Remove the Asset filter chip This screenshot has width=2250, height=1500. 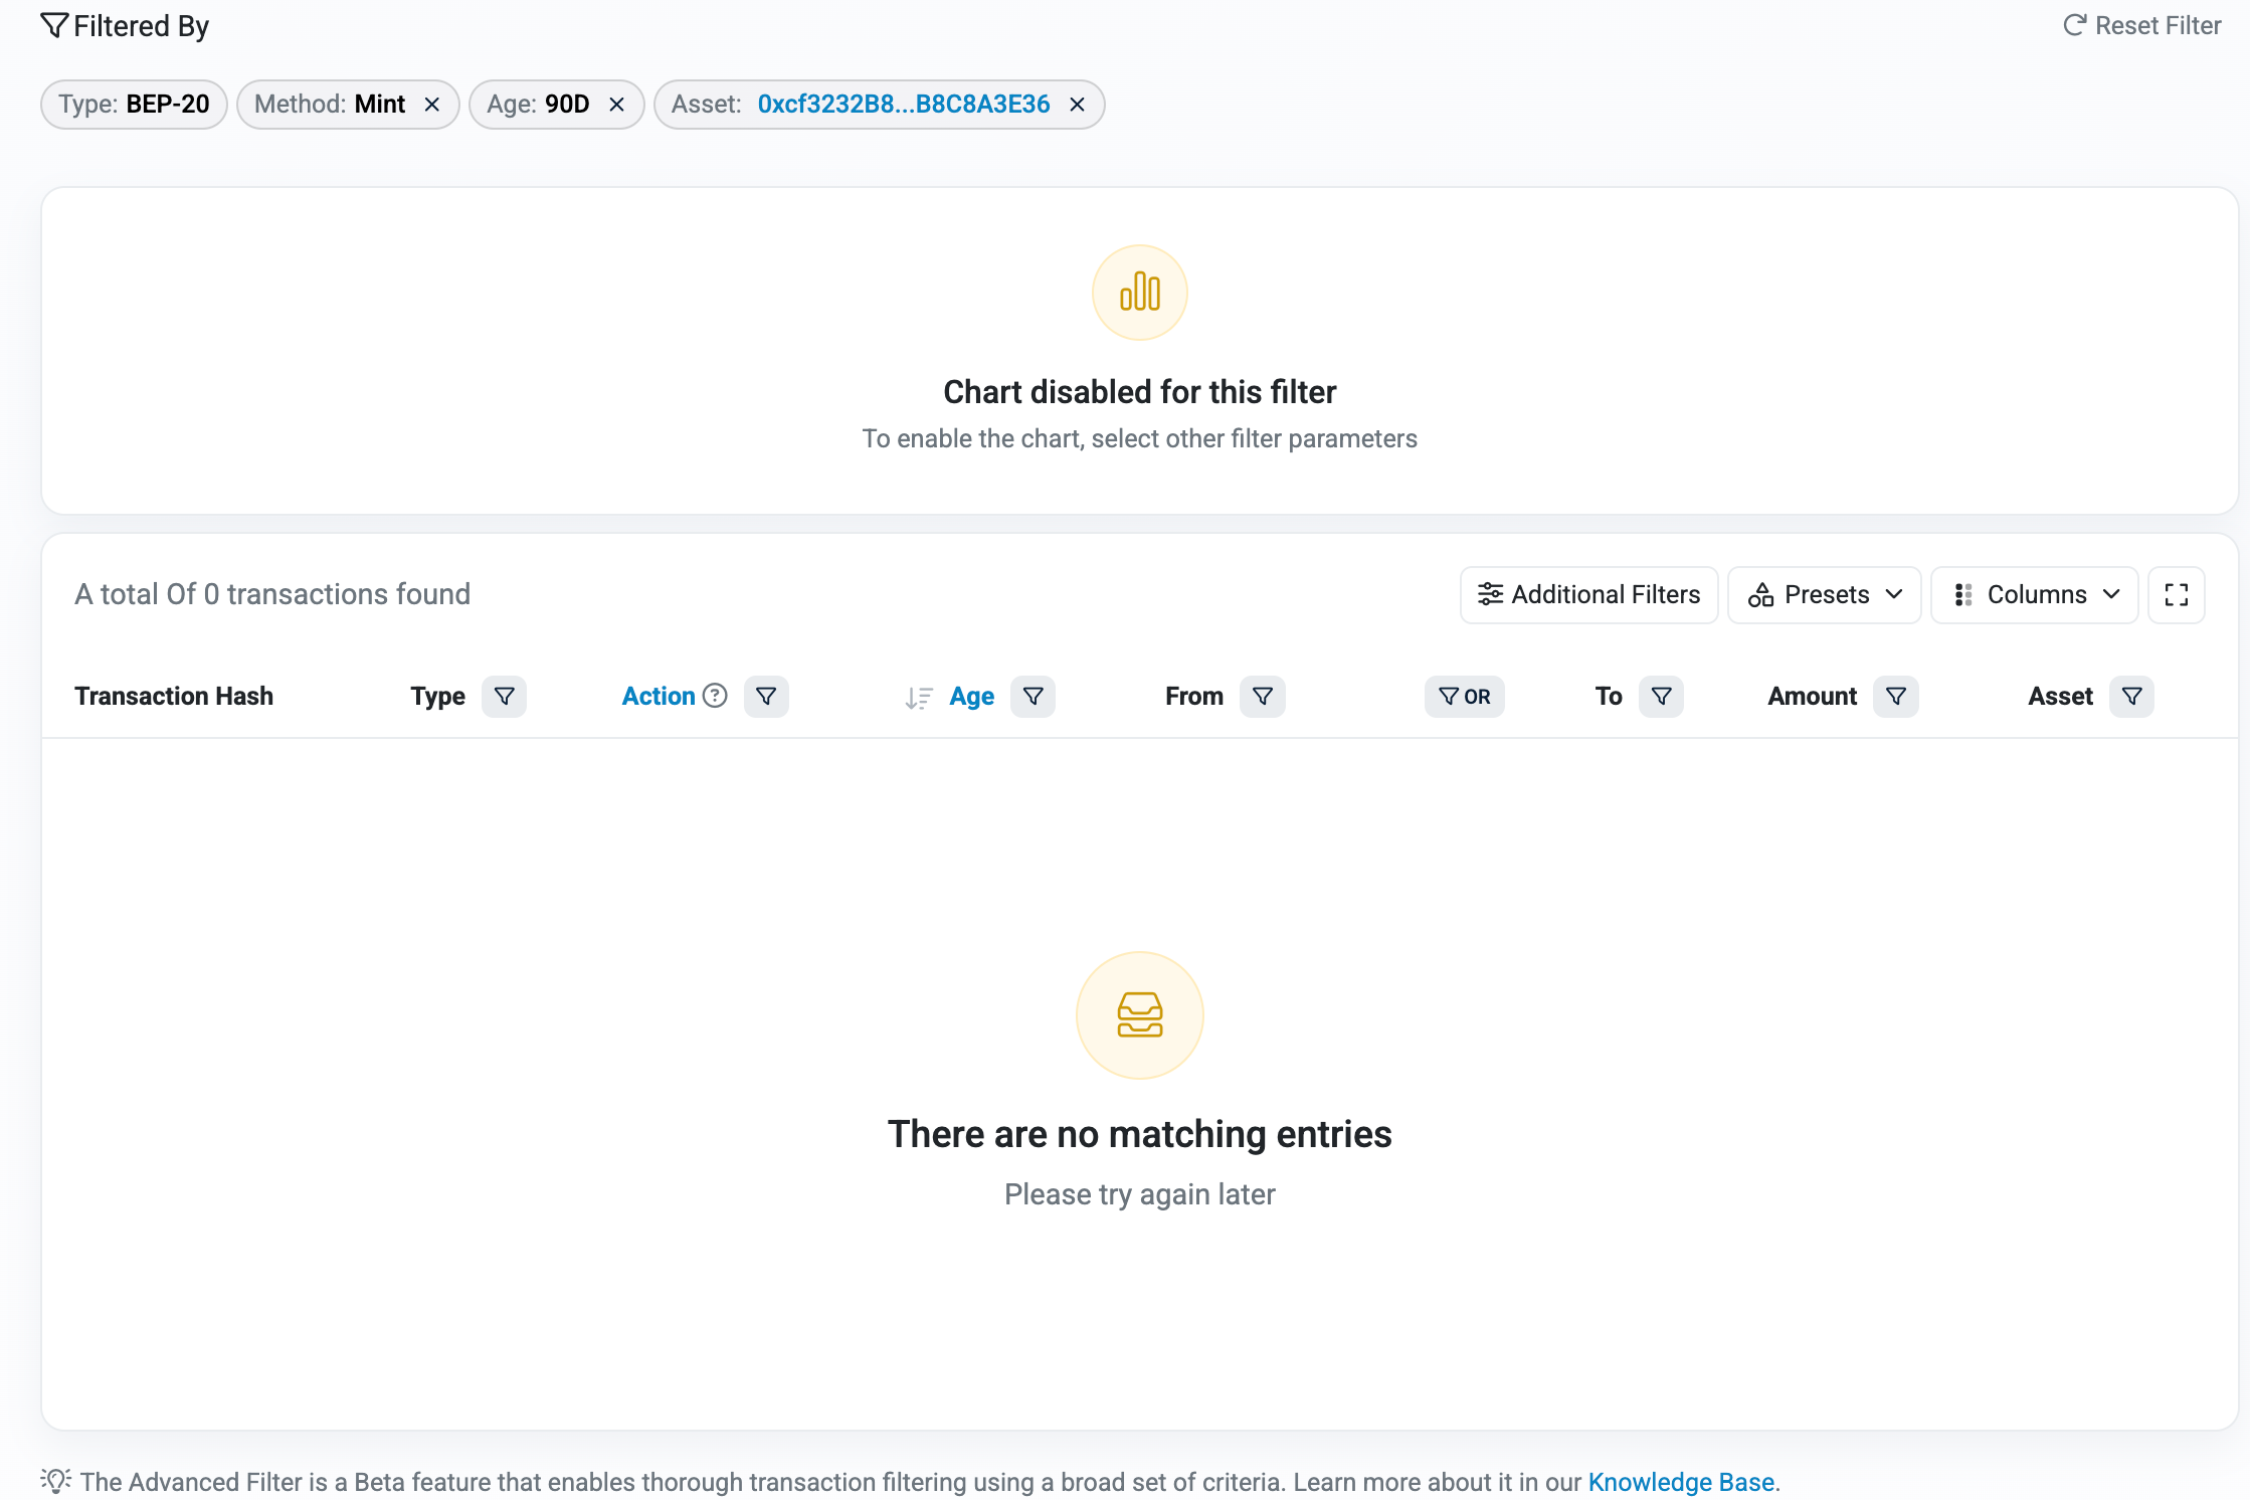tap(1077, 104)
